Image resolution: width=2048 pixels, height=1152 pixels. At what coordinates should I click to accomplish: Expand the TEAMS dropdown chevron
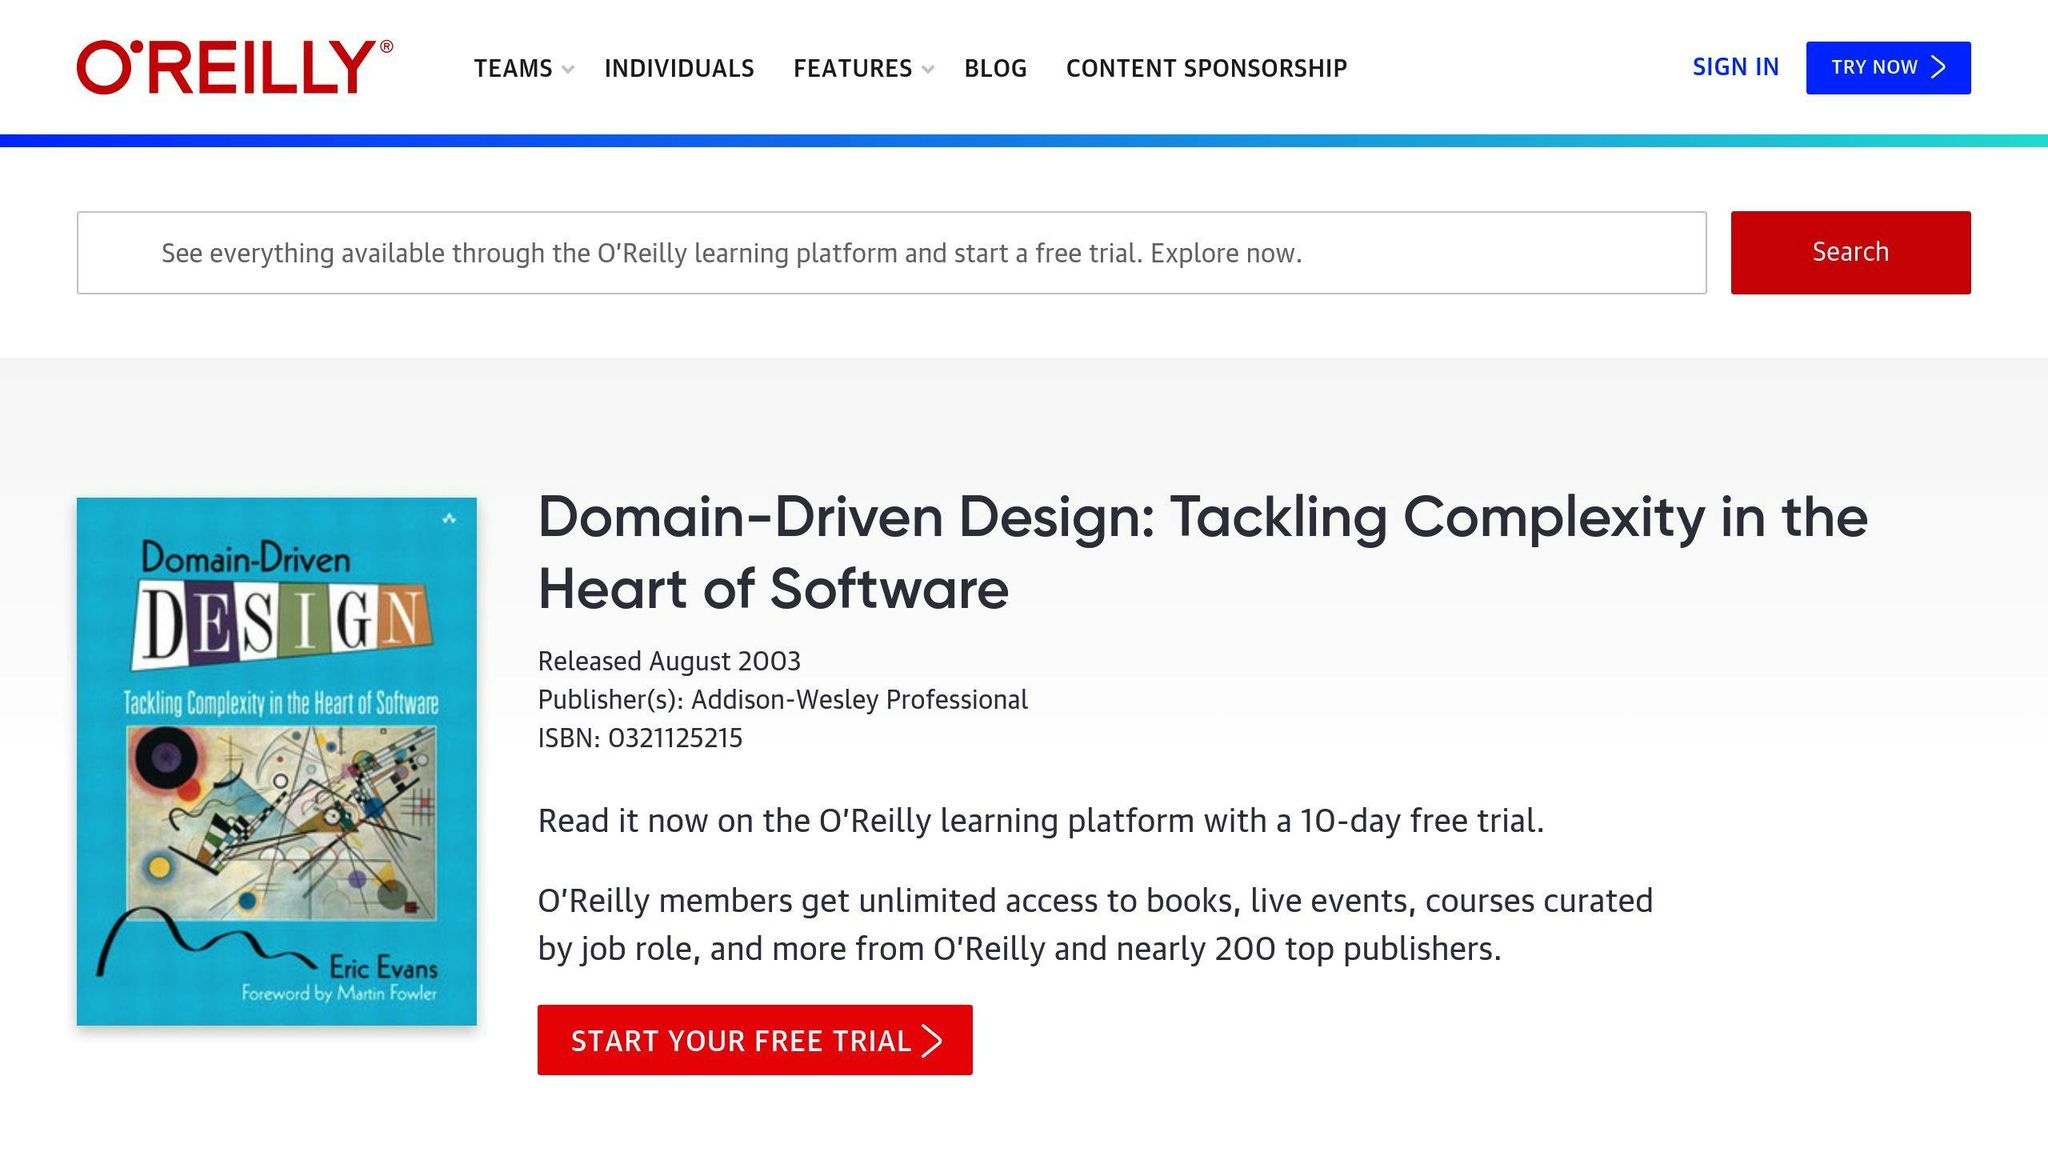pyautogui.click(x=570, y=70)
